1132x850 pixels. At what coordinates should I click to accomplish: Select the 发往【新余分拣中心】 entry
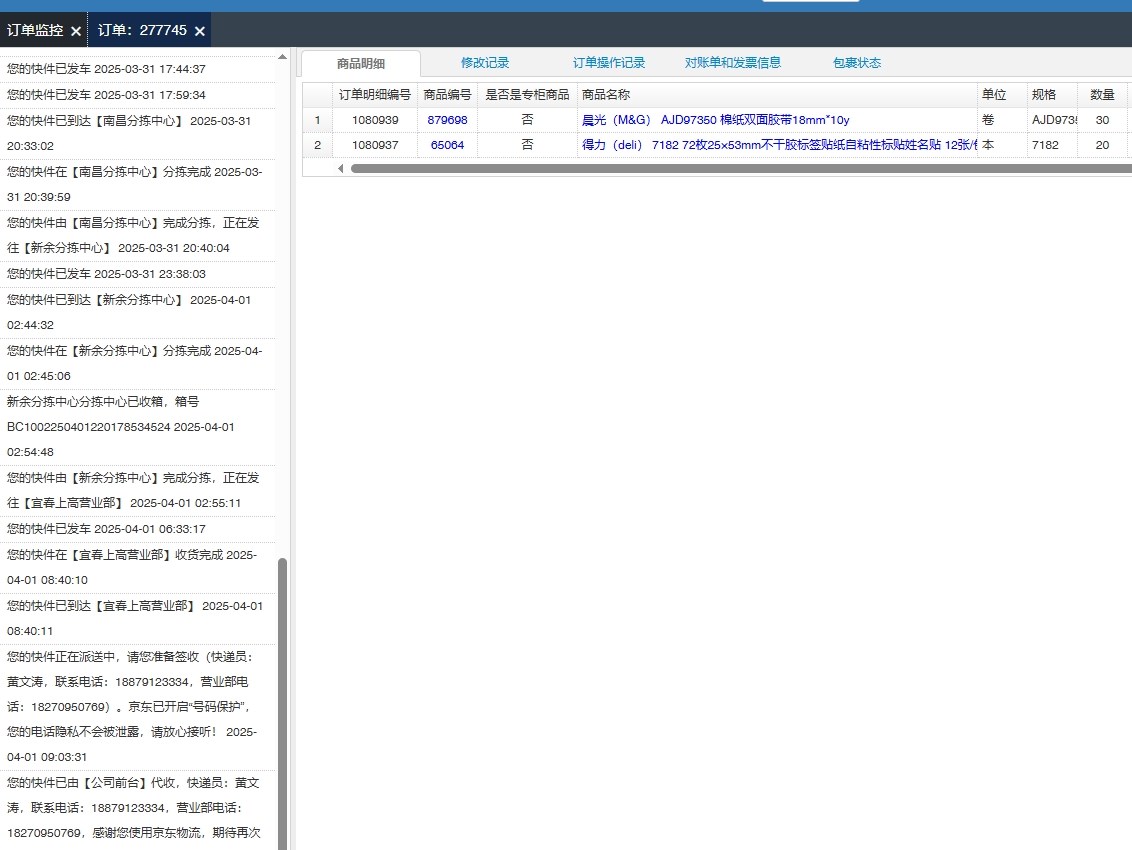(137, 235)
